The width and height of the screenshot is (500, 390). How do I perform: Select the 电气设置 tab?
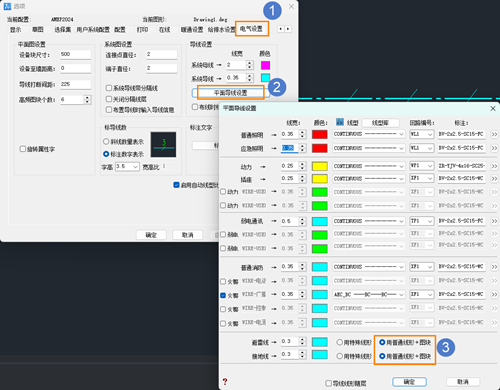pos(251,29)
